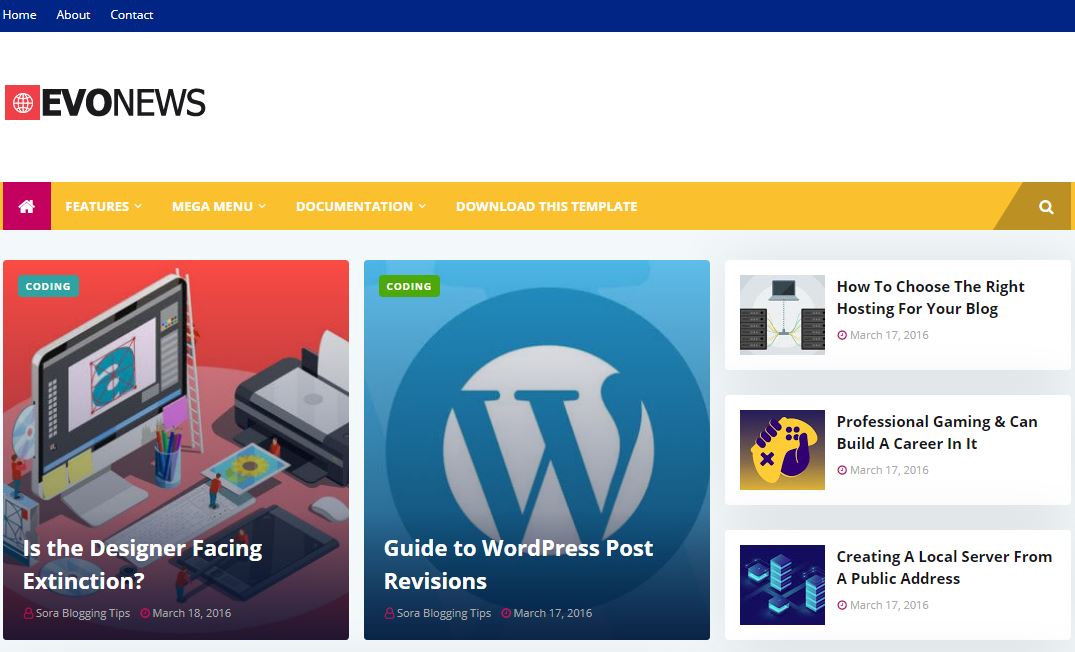Open the gaming controller post thumbnail
Image resolution: width=1075 pixels, height=652 pixels.
coord(782,450)
